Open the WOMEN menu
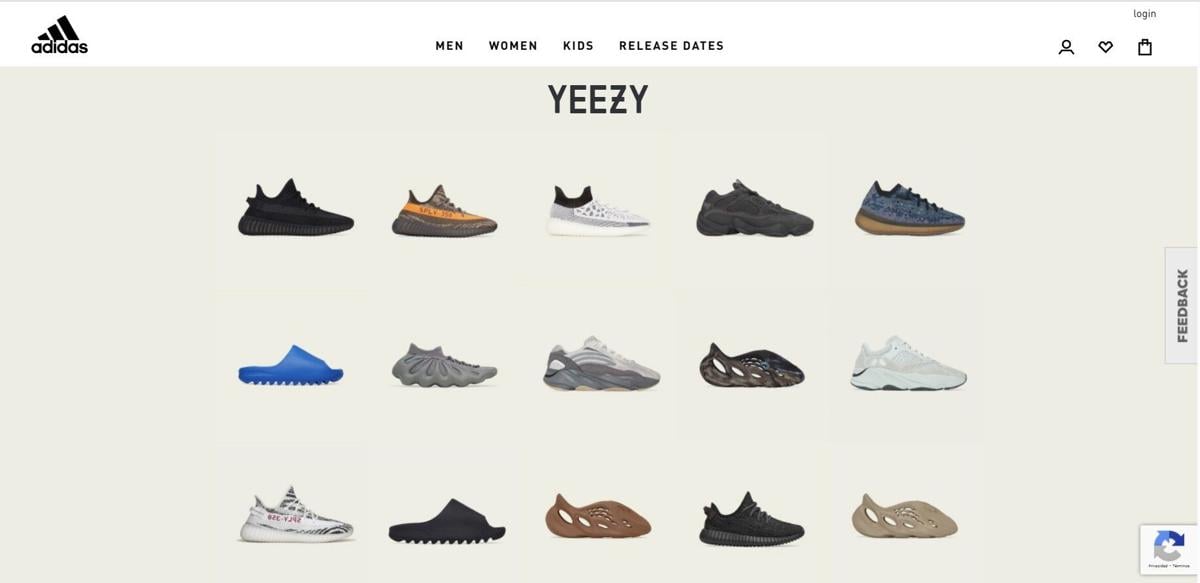Viewport: 1200px width, 583px height. (513, 46)
